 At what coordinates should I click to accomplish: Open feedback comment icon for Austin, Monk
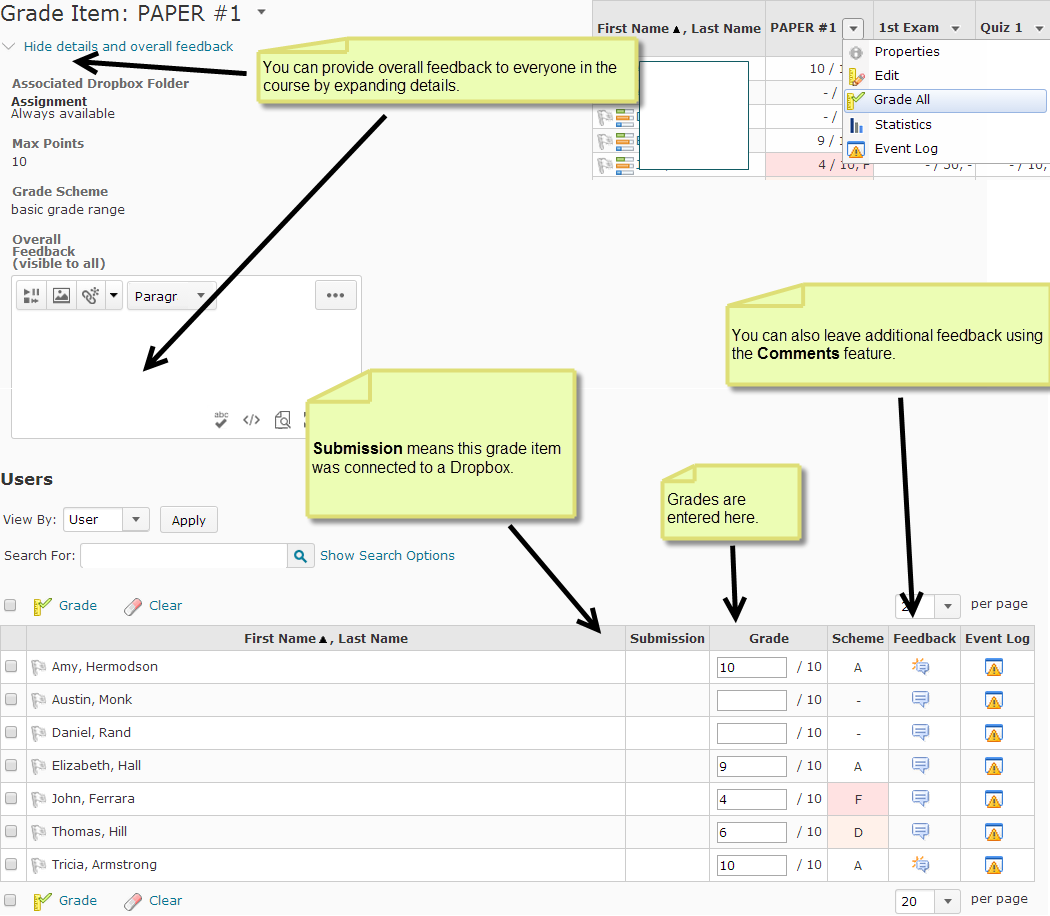click(920, 700)
